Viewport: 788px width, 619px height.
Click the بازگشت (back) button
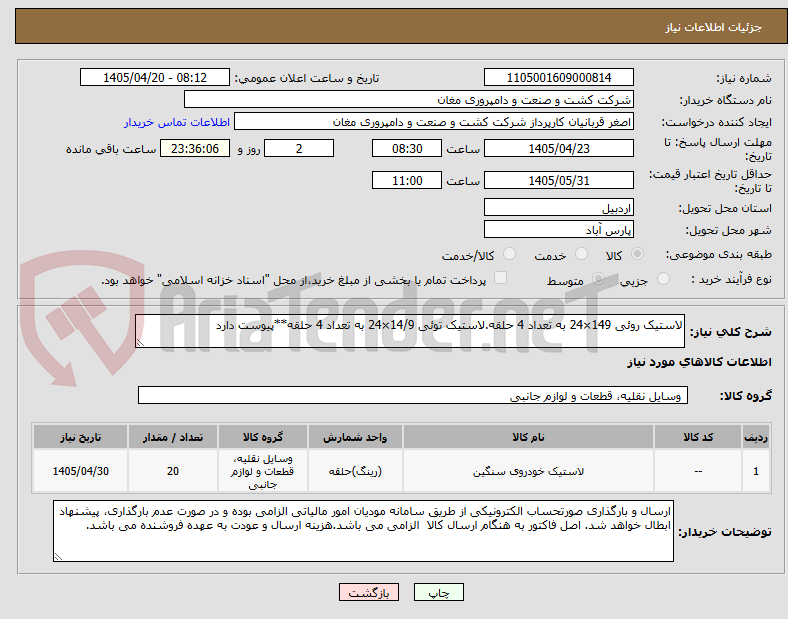(369, 592)
